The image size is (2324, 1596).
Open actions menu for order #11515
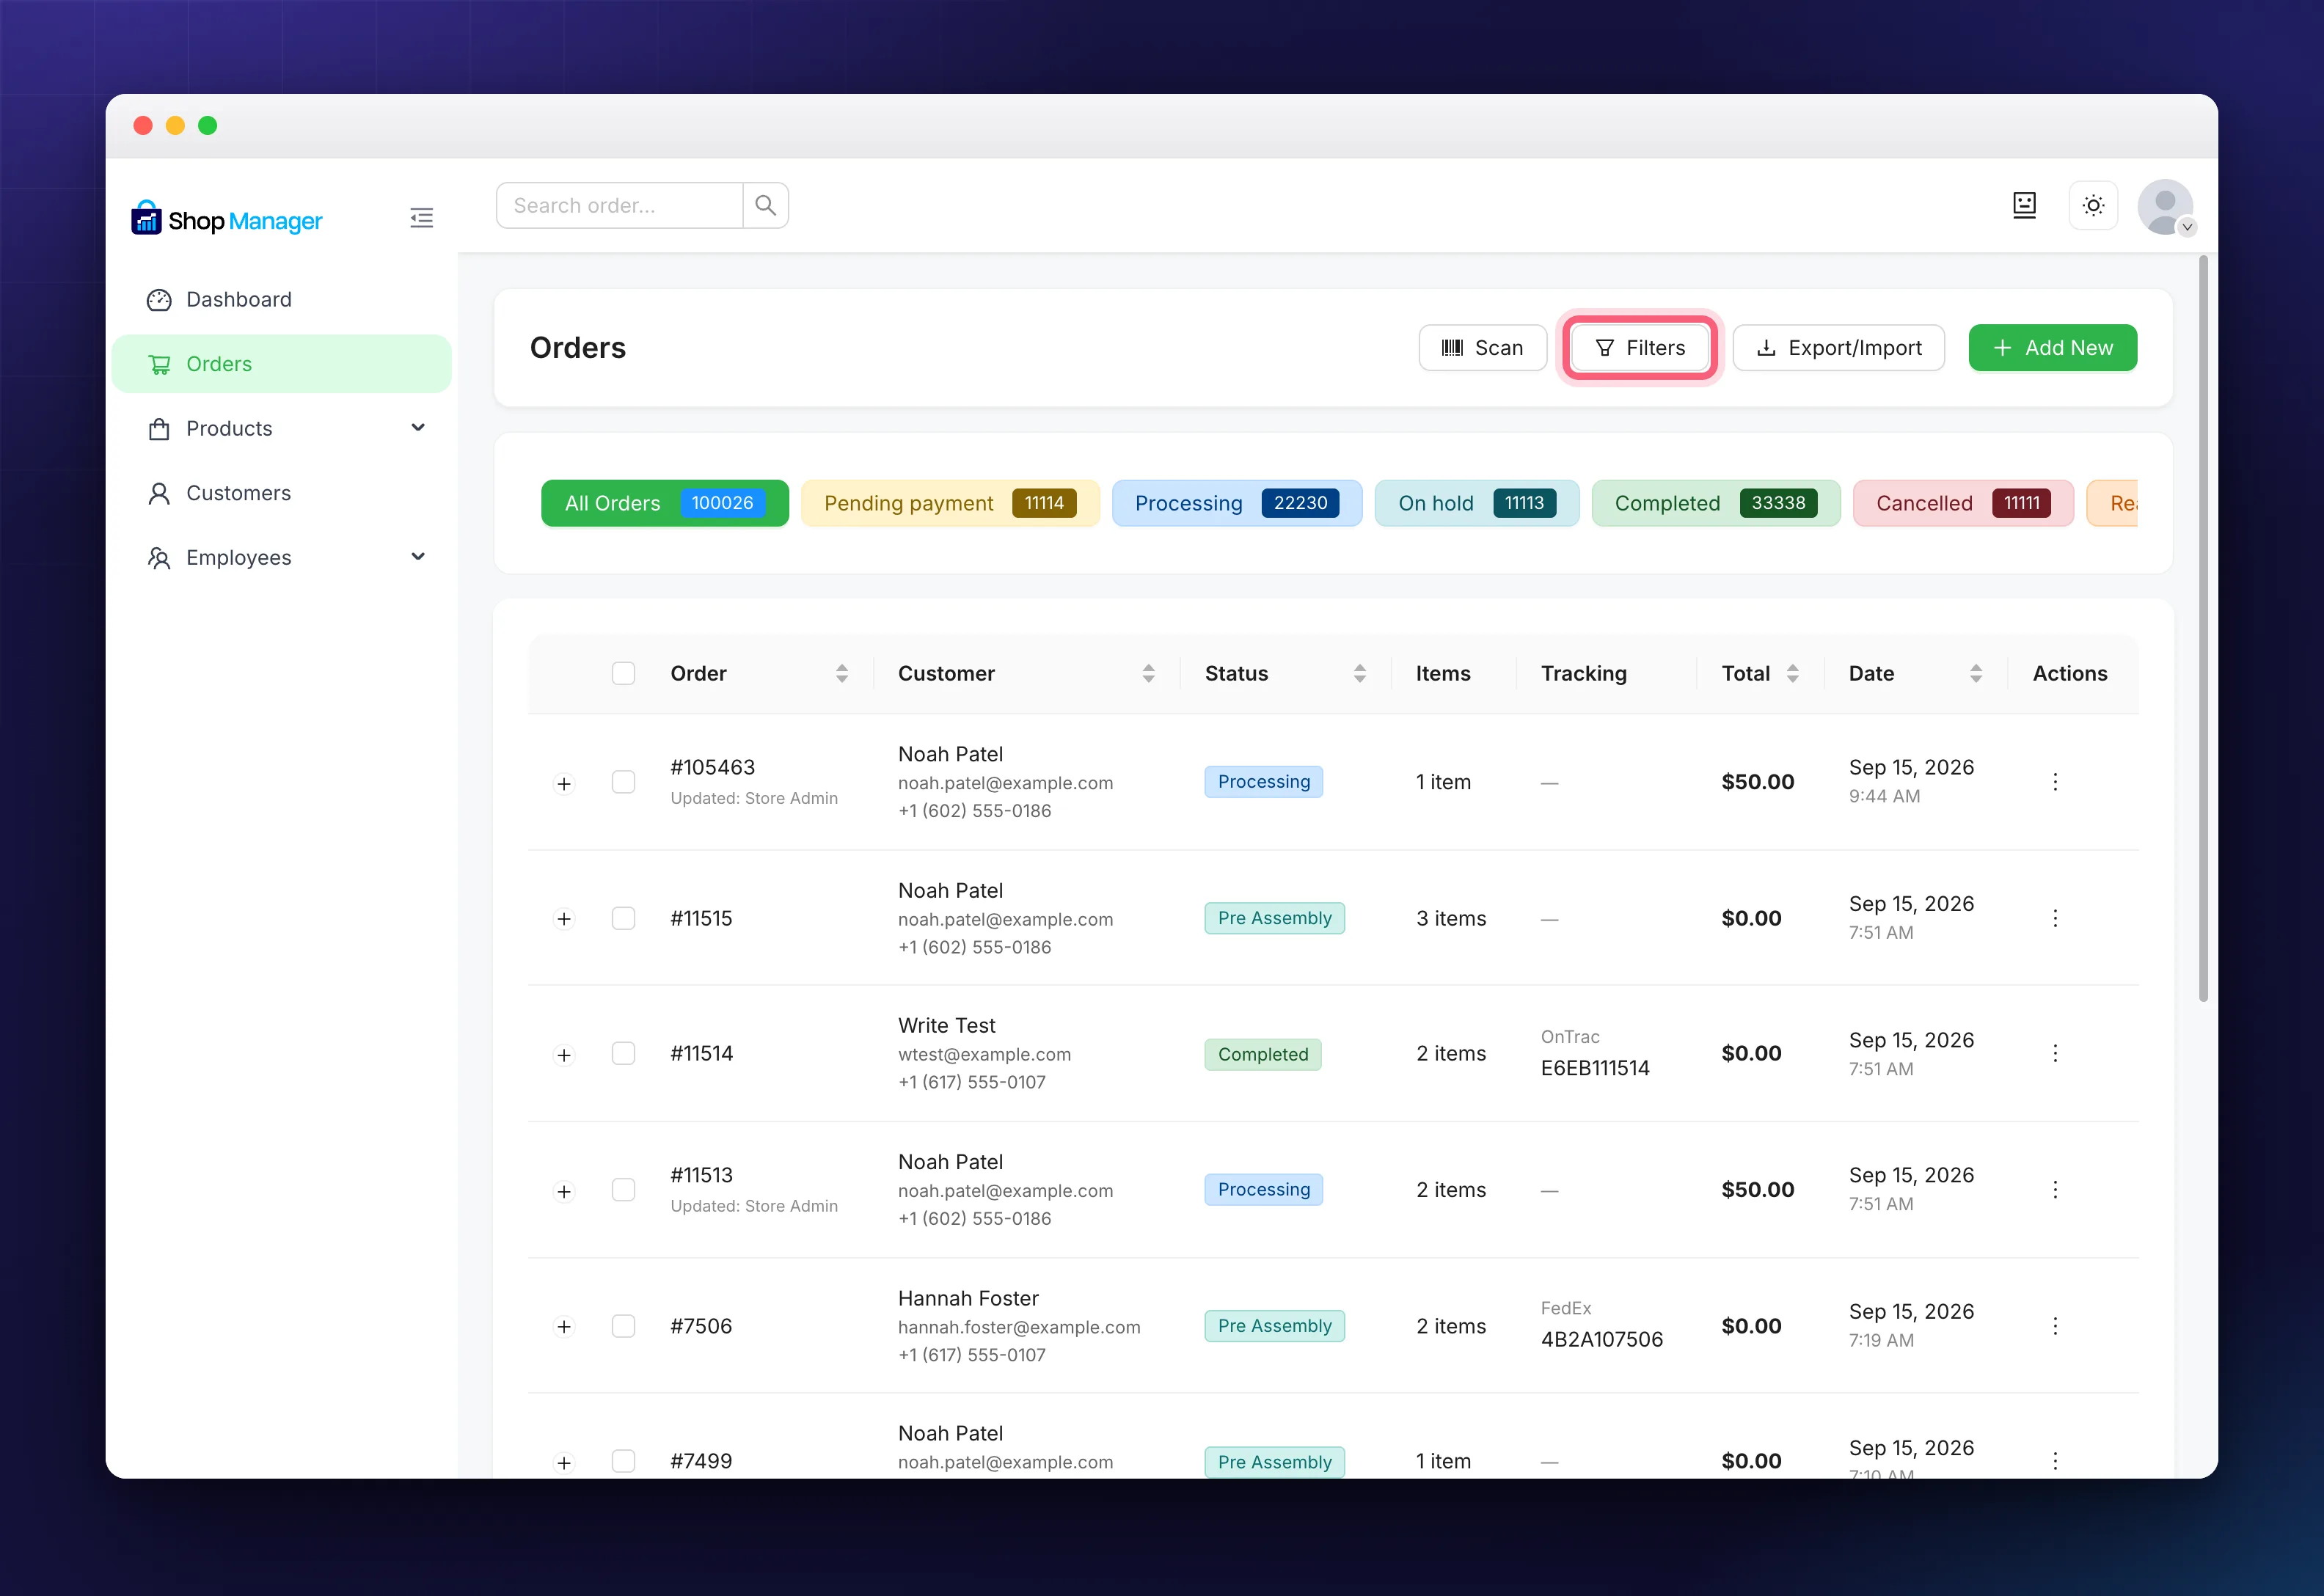coord(2055,918)
